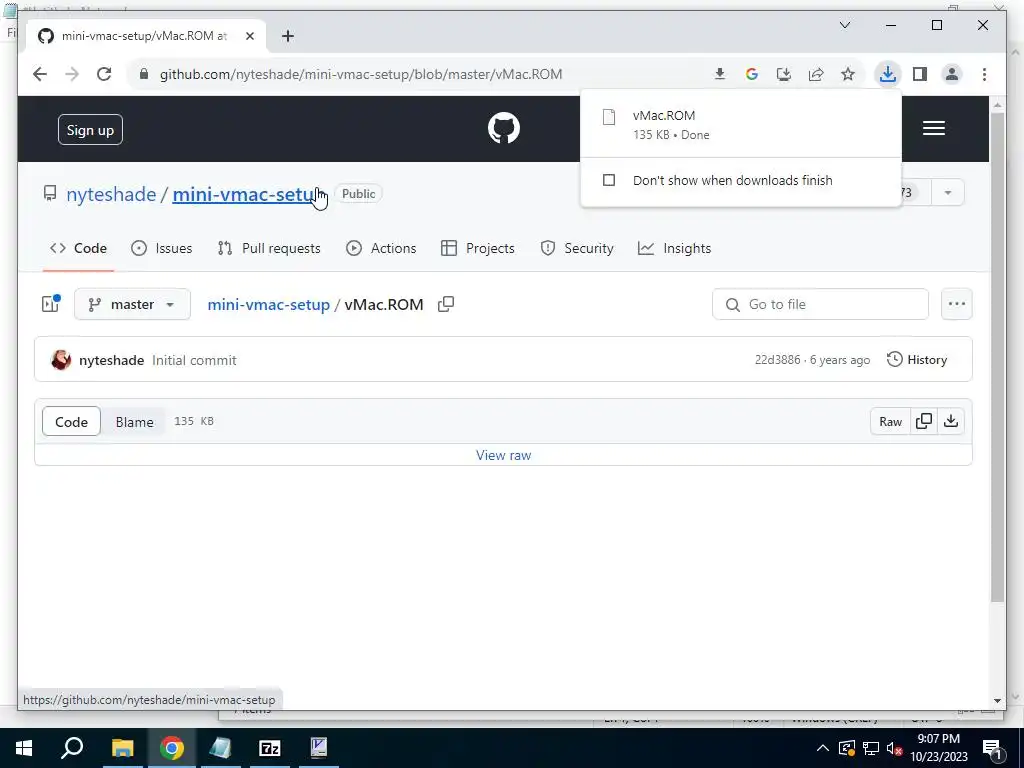Image resolution: width=1024 pixels, height=768 pixels.
Task: Toggle the Chrome side panel icon
Action: click(x=920, y=74)
